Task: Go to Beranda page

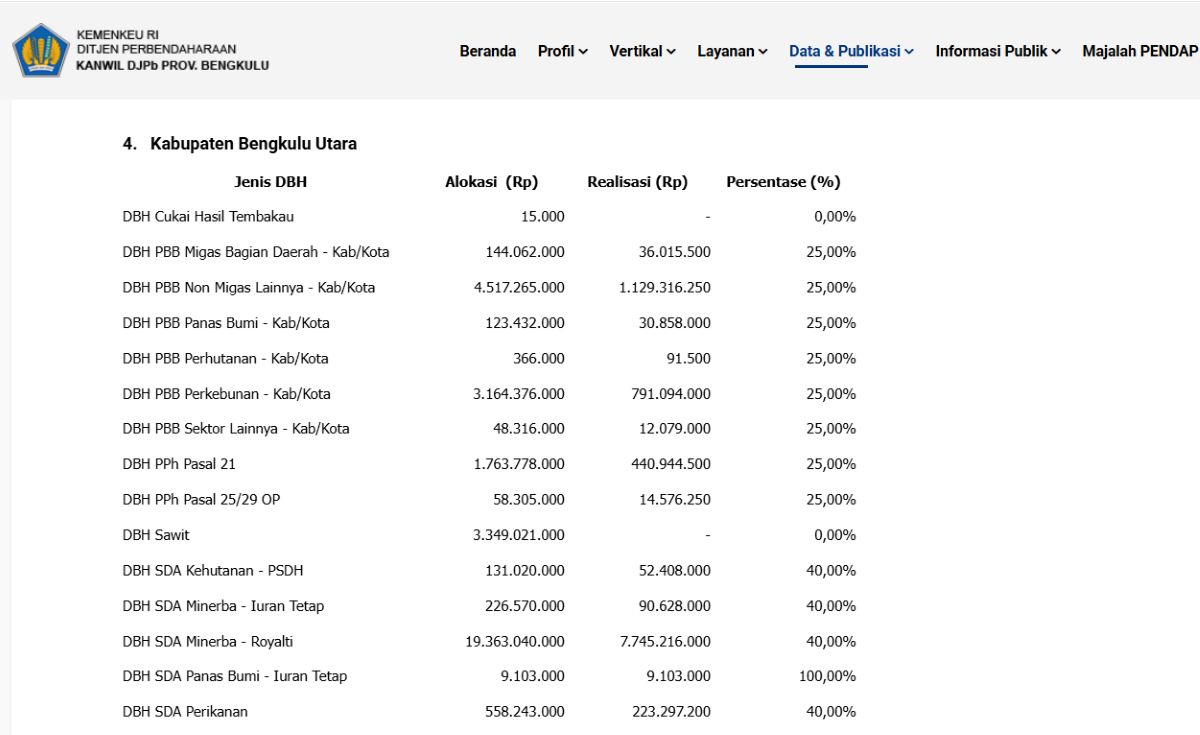Action: pyautogui.click(x=488, y=51)
